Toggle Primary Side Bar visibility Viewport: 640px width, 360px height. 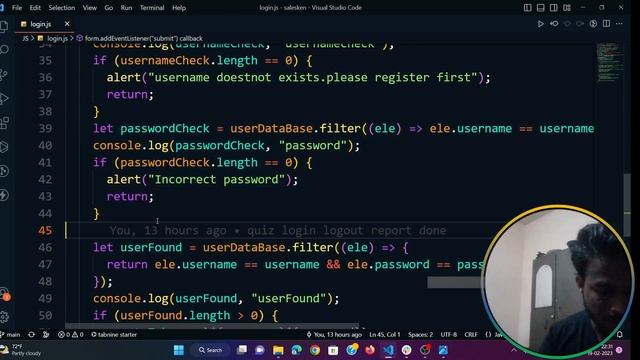pos(527,7)
